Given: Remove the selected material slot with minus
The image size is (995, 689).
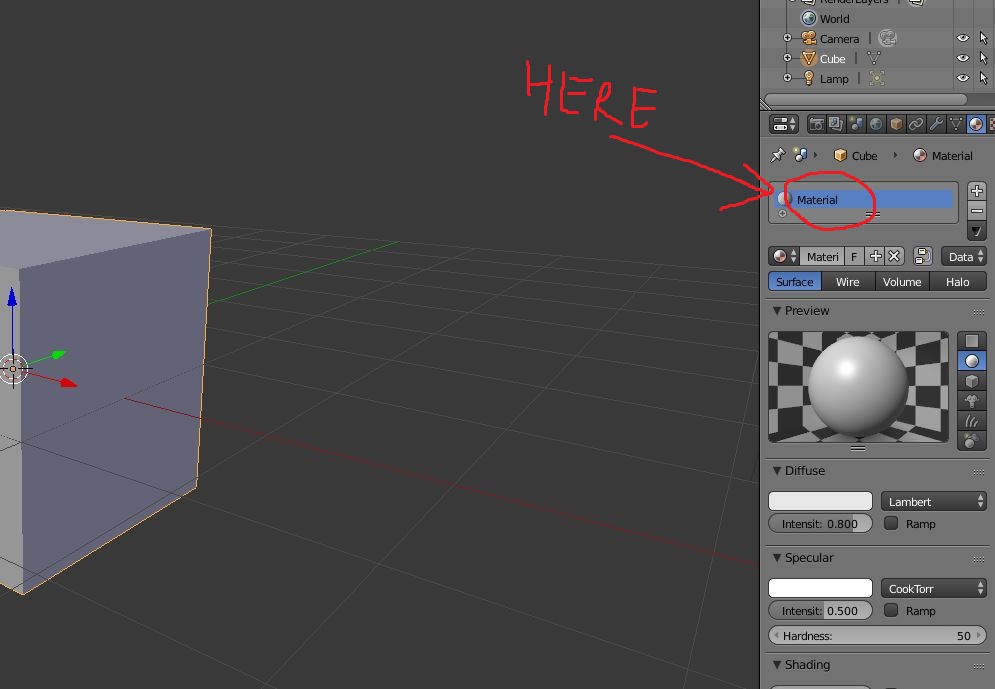Looking at the screenshot, I should point(977,211).
